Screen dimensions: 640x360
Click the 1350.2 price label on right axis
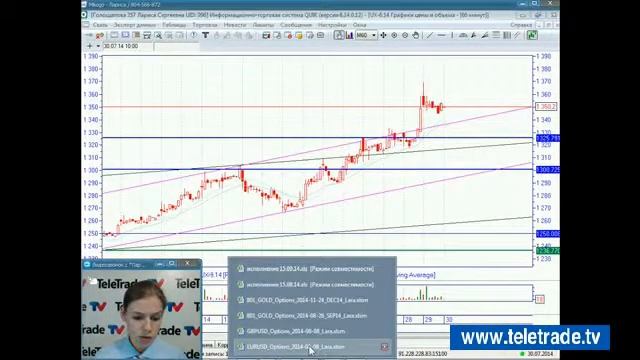click(x=546, y=107)
